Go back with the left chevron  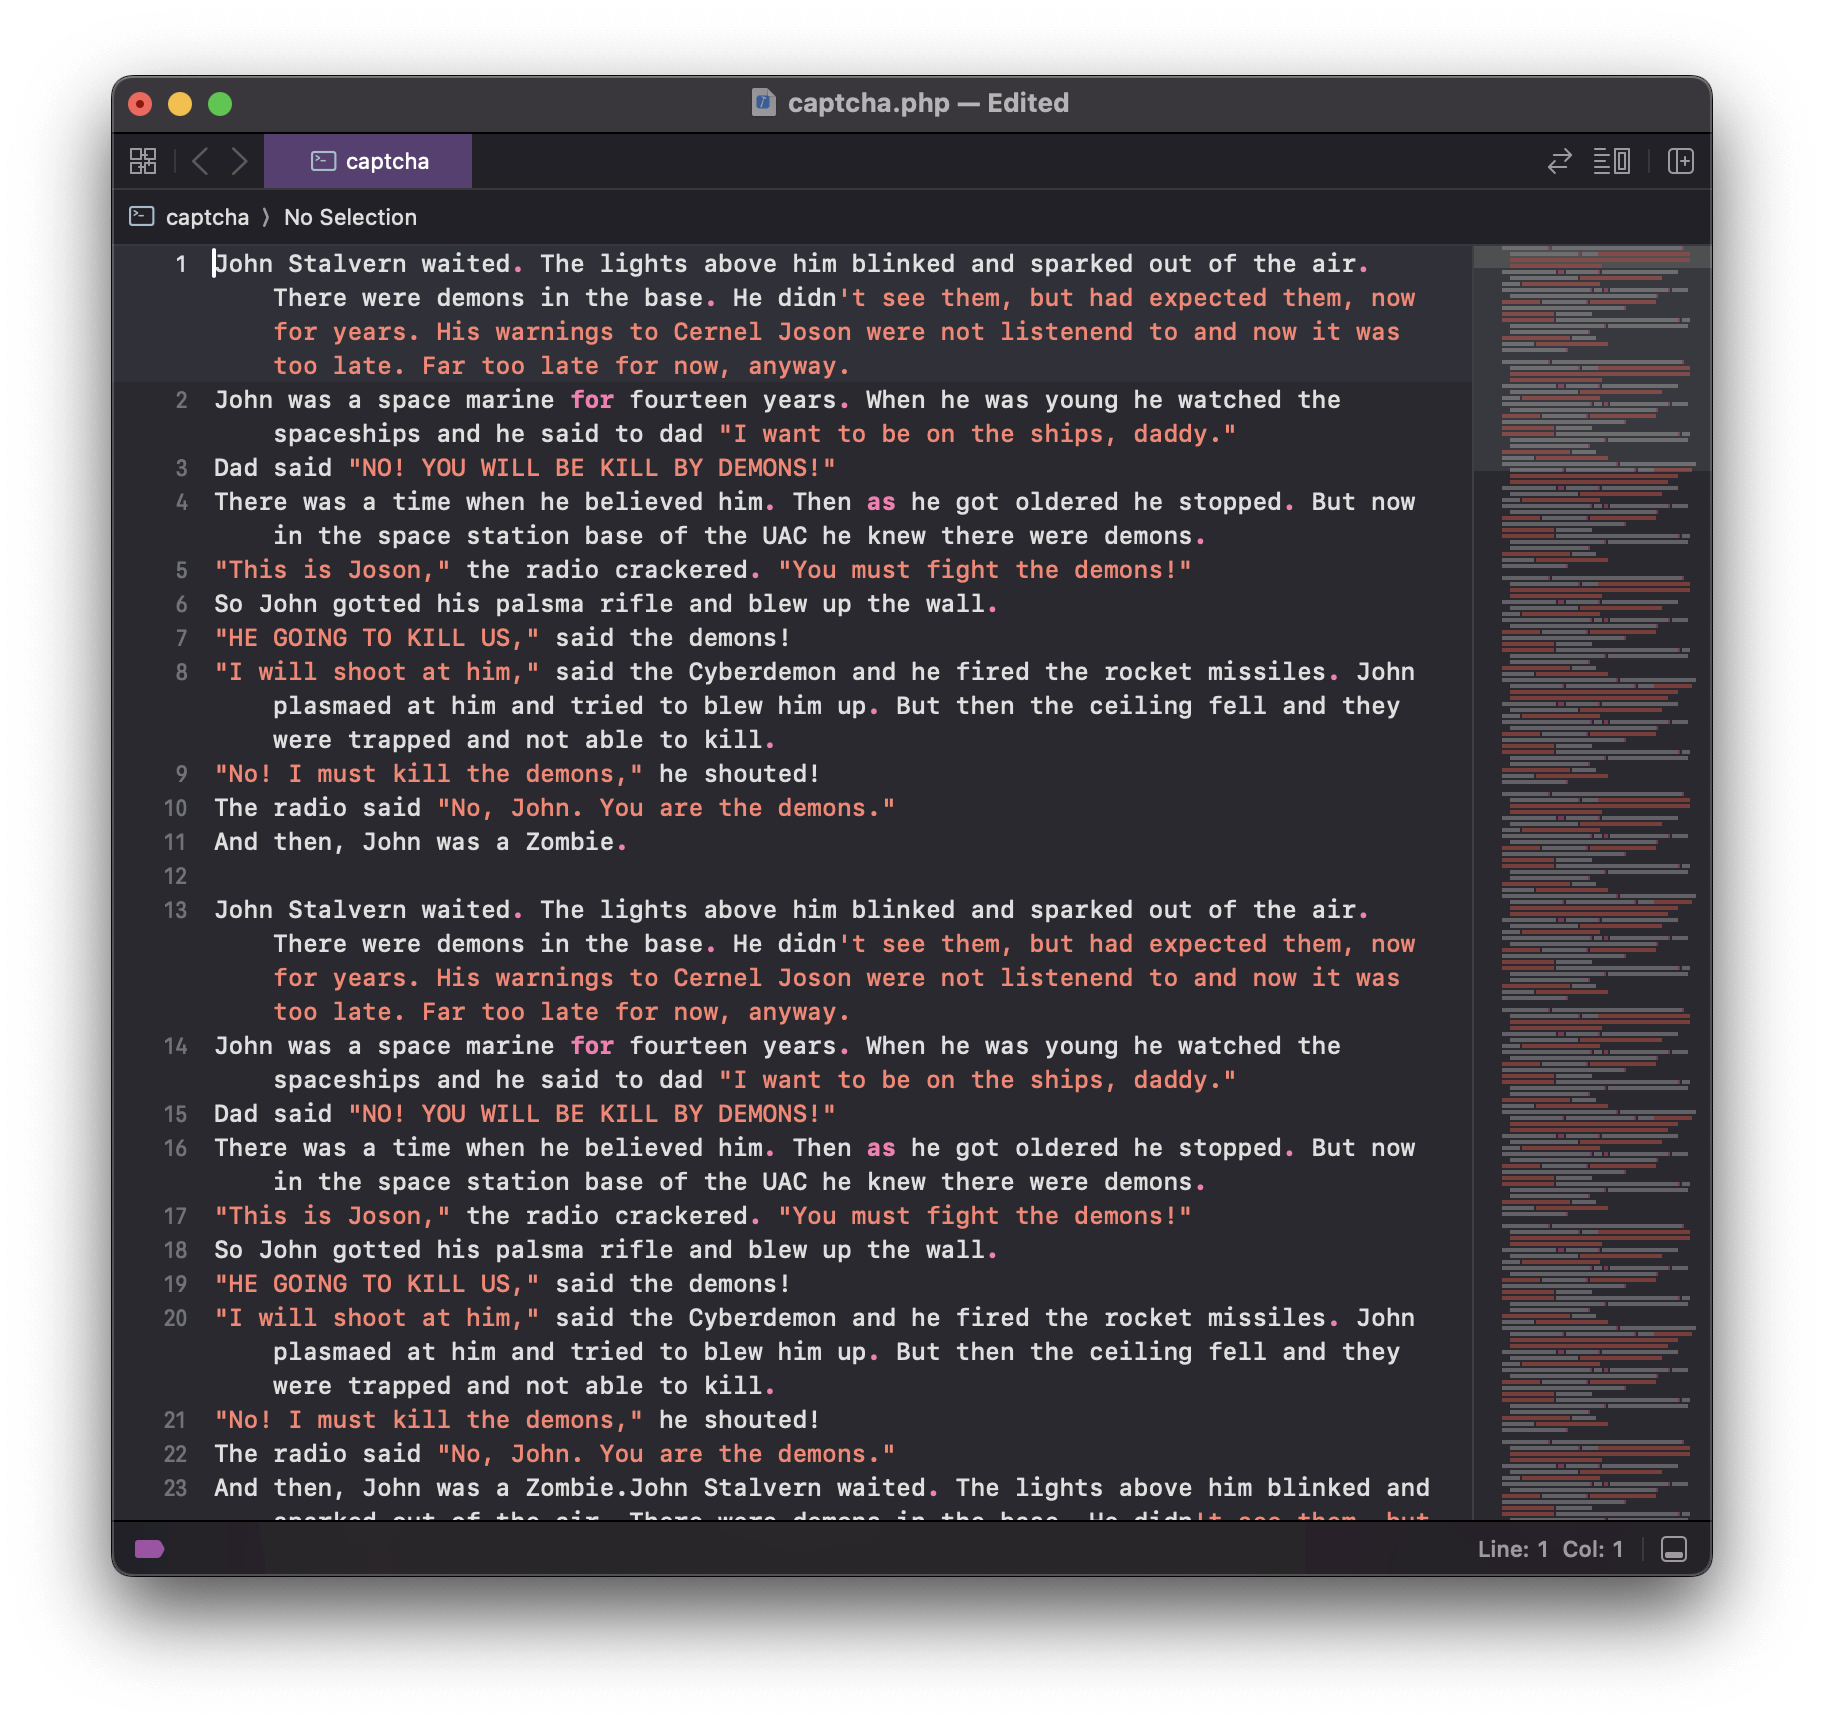[200, 161]
